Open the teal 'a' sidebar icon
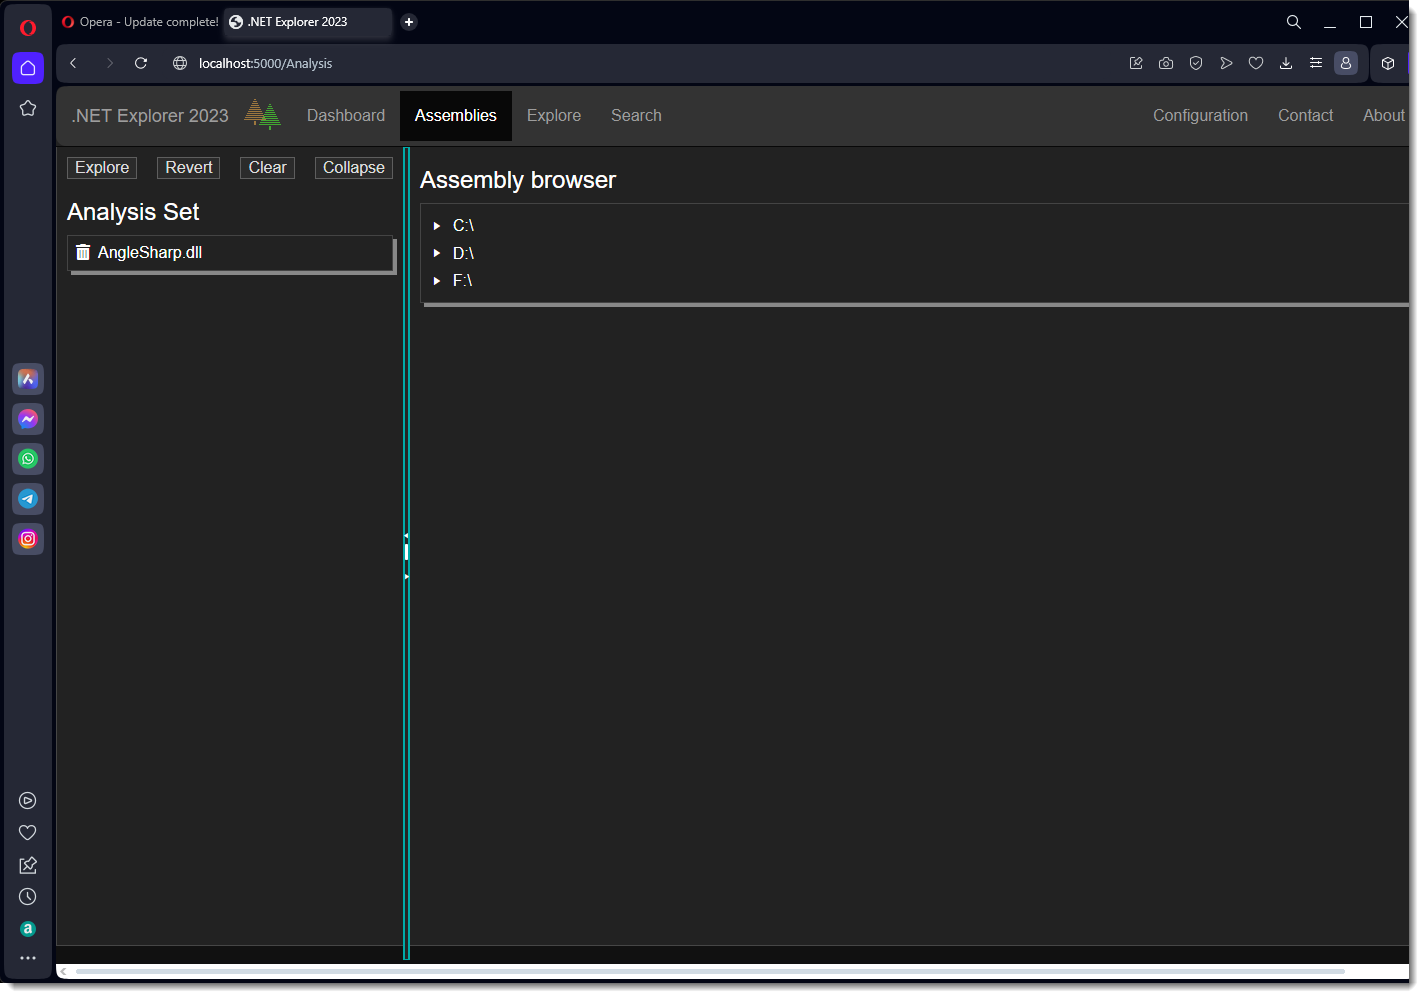1424x998 pixels. coord(28,929)
